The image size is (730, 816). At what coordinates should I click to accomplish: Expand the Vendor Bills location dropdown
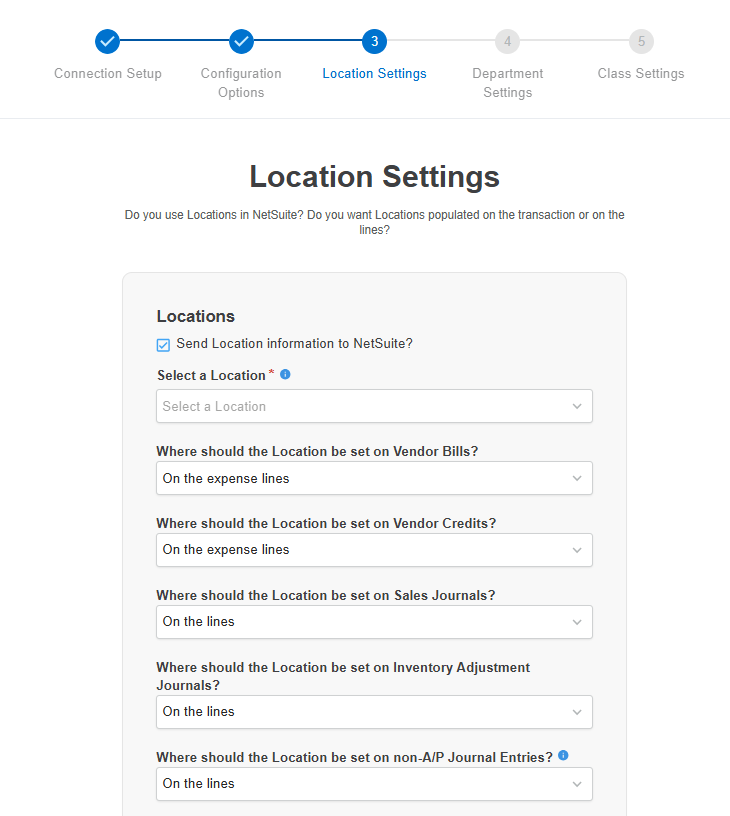(374, 478)
